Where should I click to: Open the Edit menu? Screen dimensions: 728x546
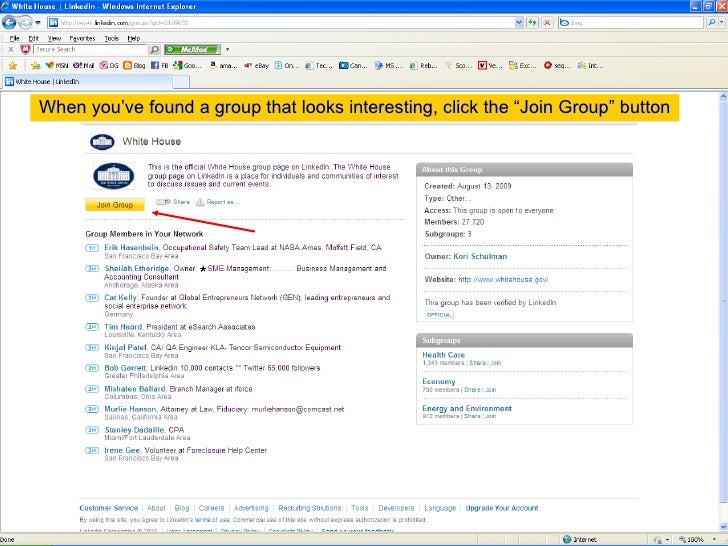click(x=33, y=39)
